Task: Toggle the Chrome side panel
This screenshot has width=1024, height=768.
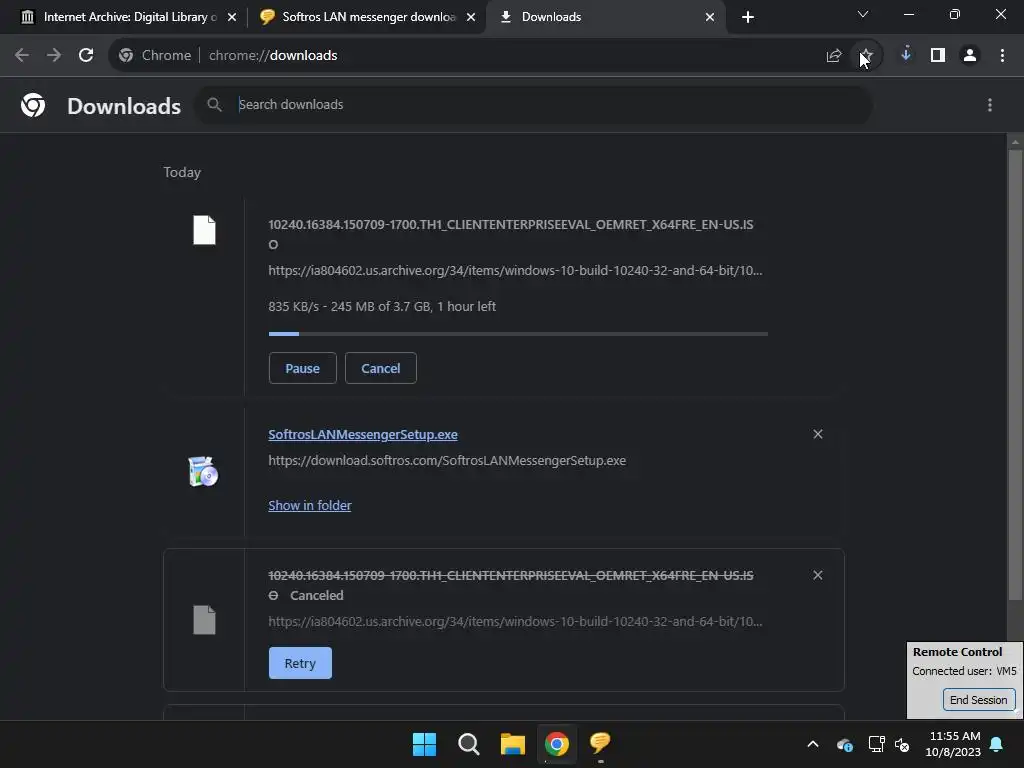Action: point(938,56)
